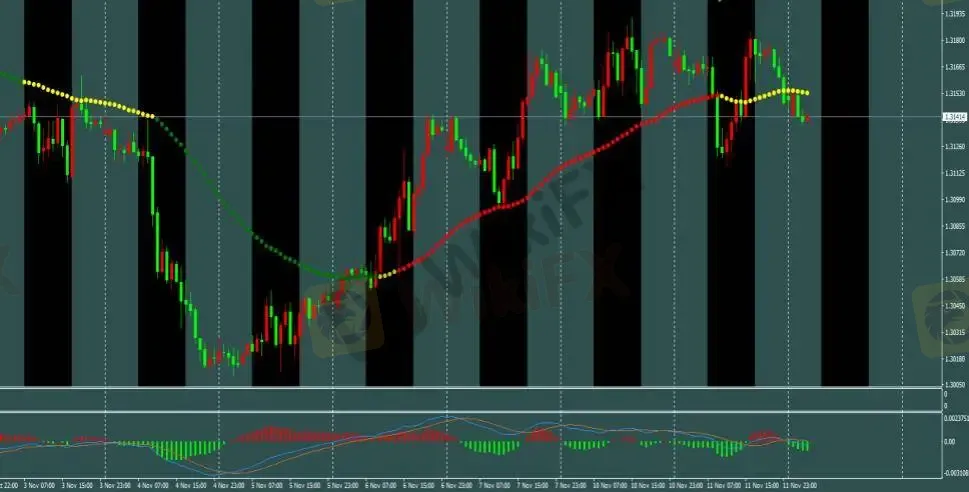
Task: Click the 1.31935 price axis label
Action: pos(956,14)
